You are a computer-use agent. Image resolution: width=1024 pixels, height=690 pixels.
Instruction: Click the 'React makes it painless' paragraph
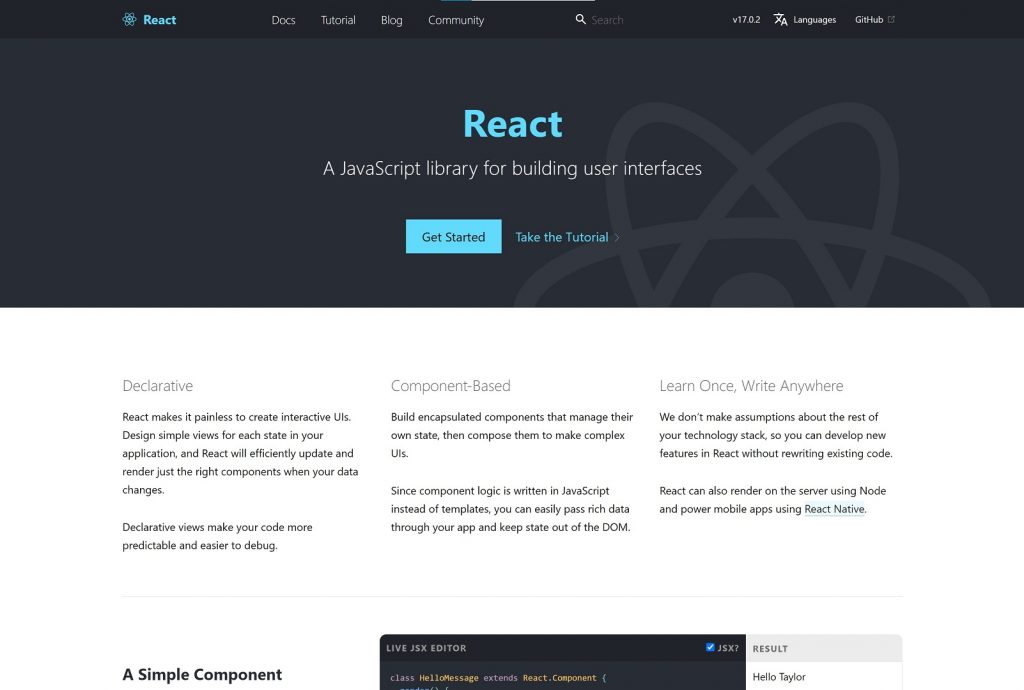pos(240,454)
